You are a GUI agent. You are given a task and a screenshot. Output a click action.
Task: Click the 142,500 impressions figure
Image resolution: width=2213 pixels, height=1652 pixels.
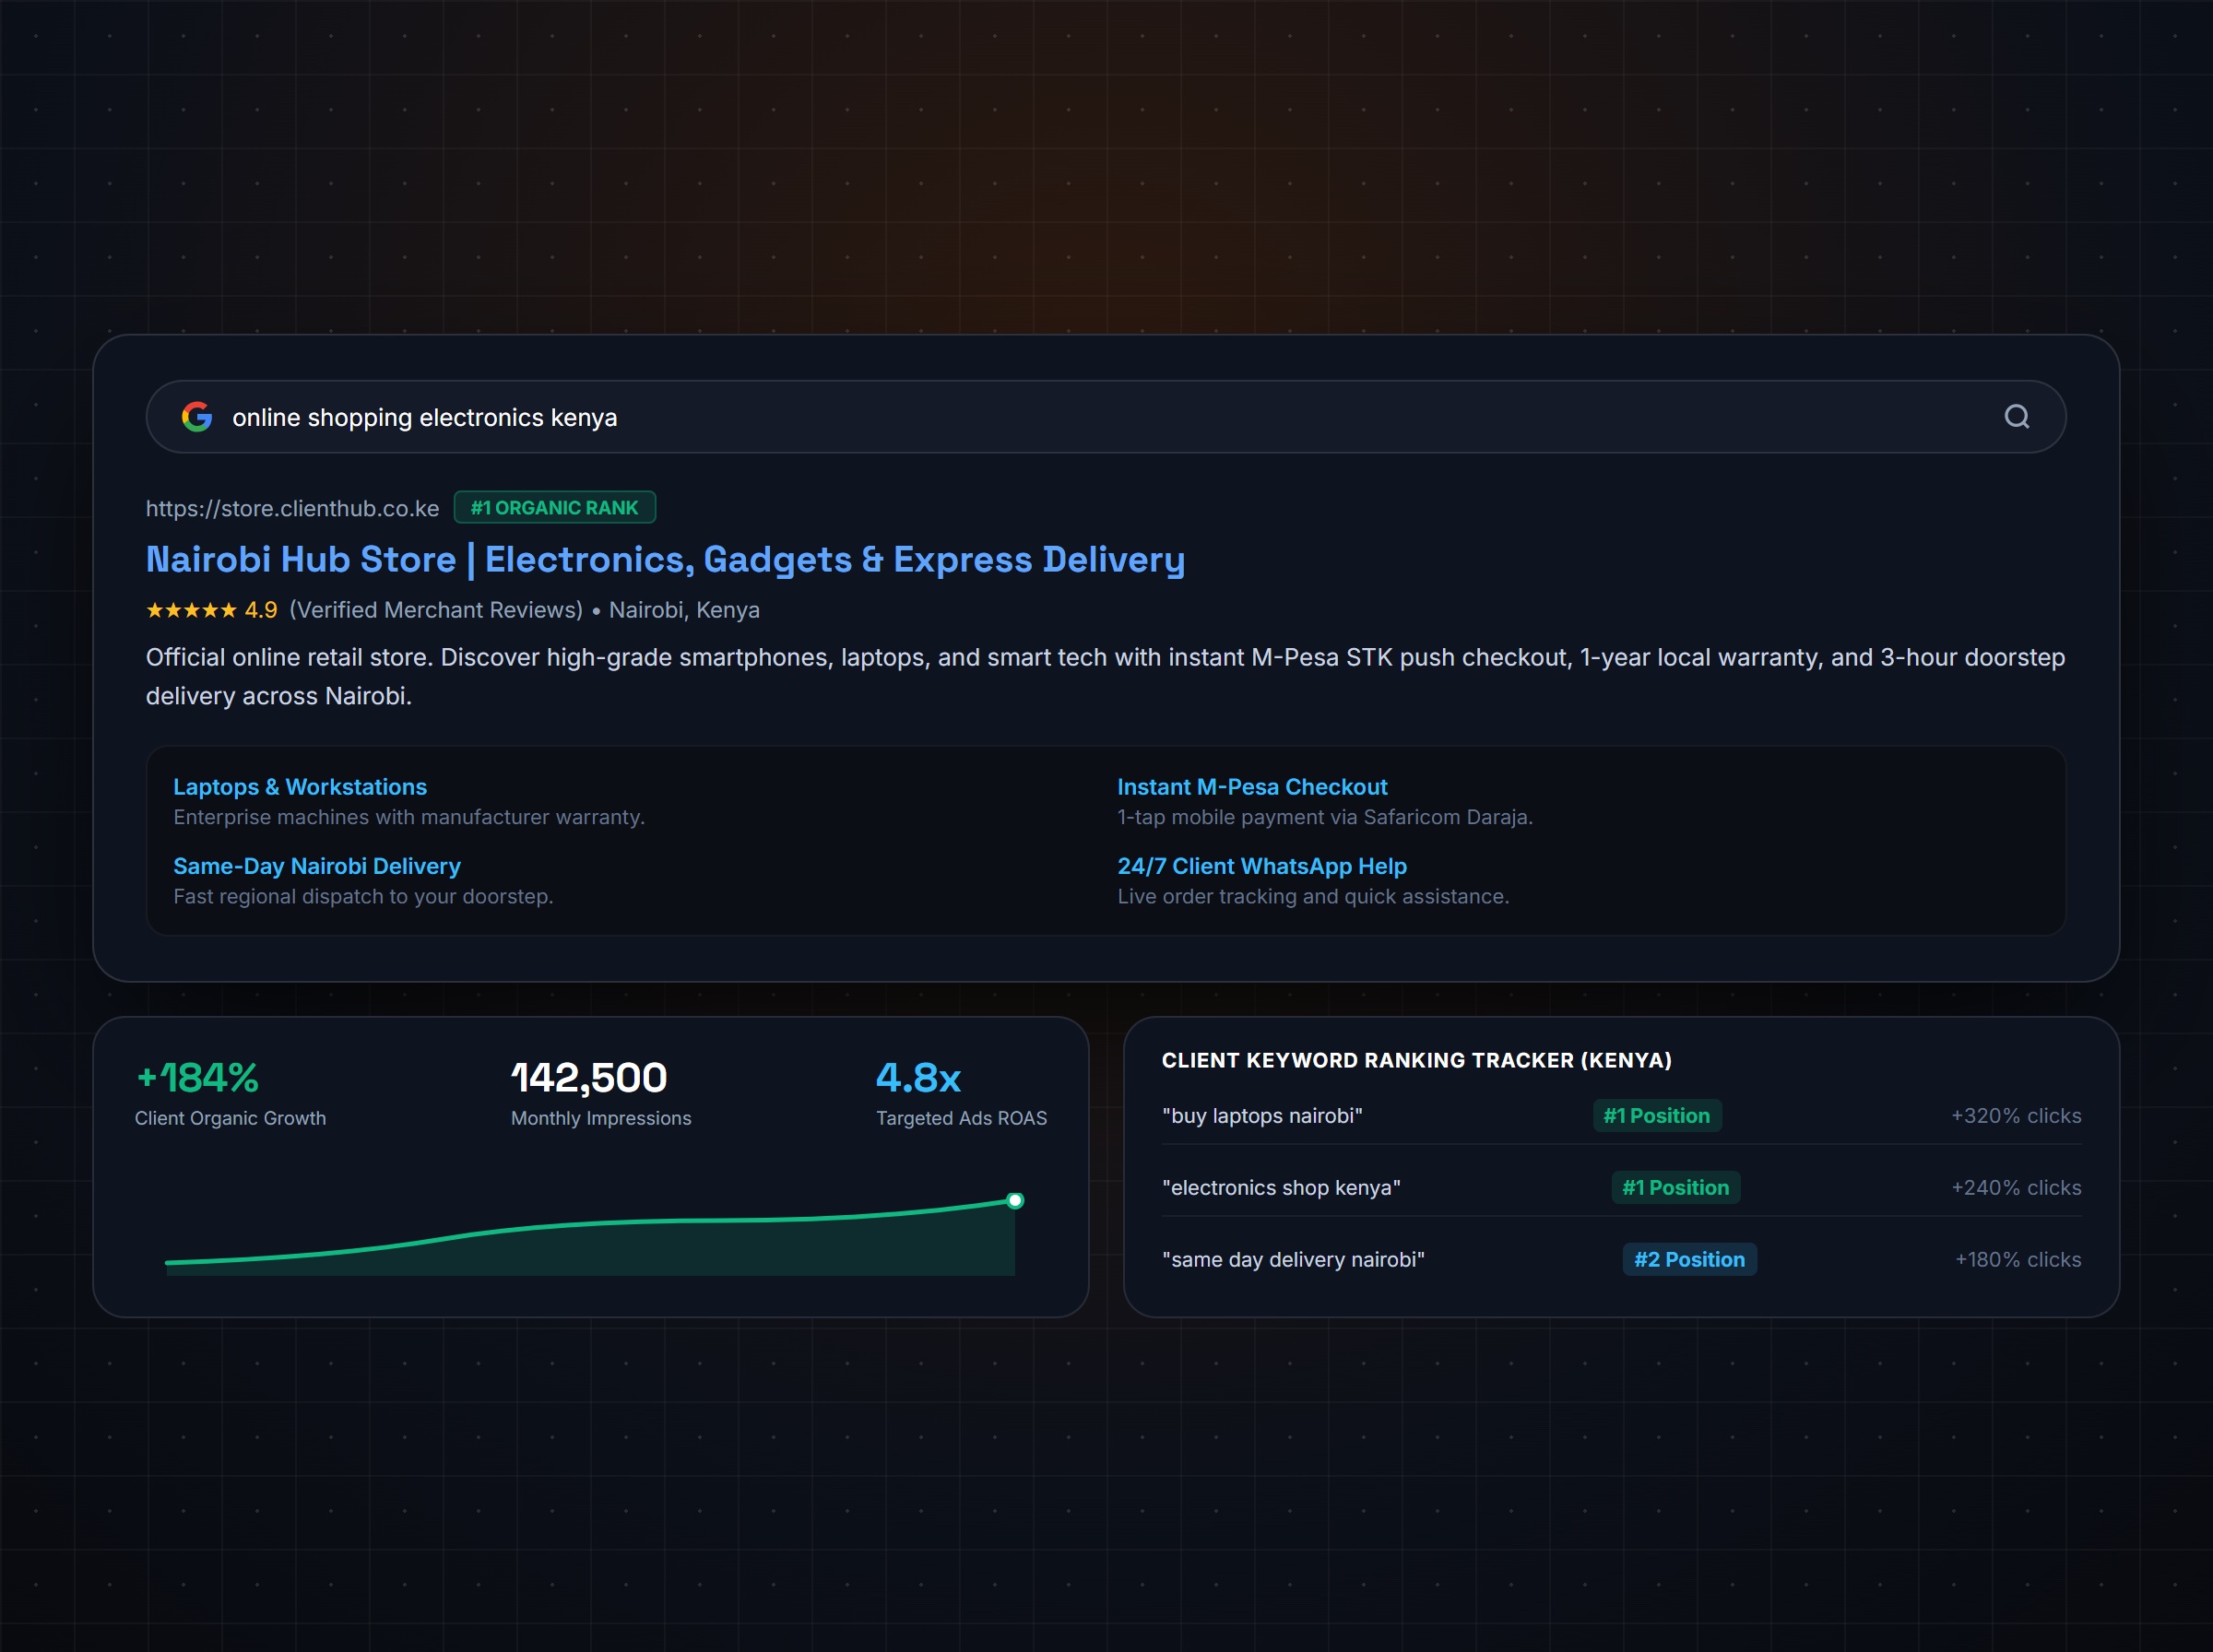589,1077
